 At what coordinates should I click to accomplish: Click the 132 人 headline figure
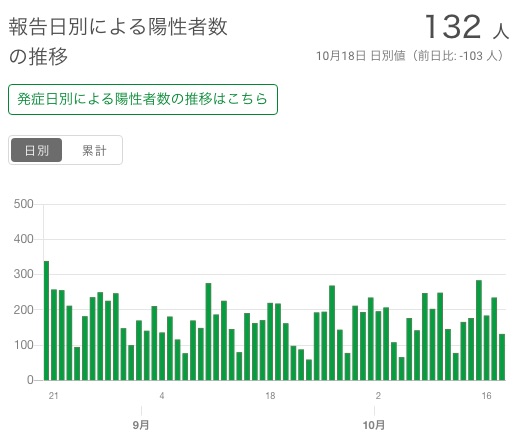tap(467, 27)
